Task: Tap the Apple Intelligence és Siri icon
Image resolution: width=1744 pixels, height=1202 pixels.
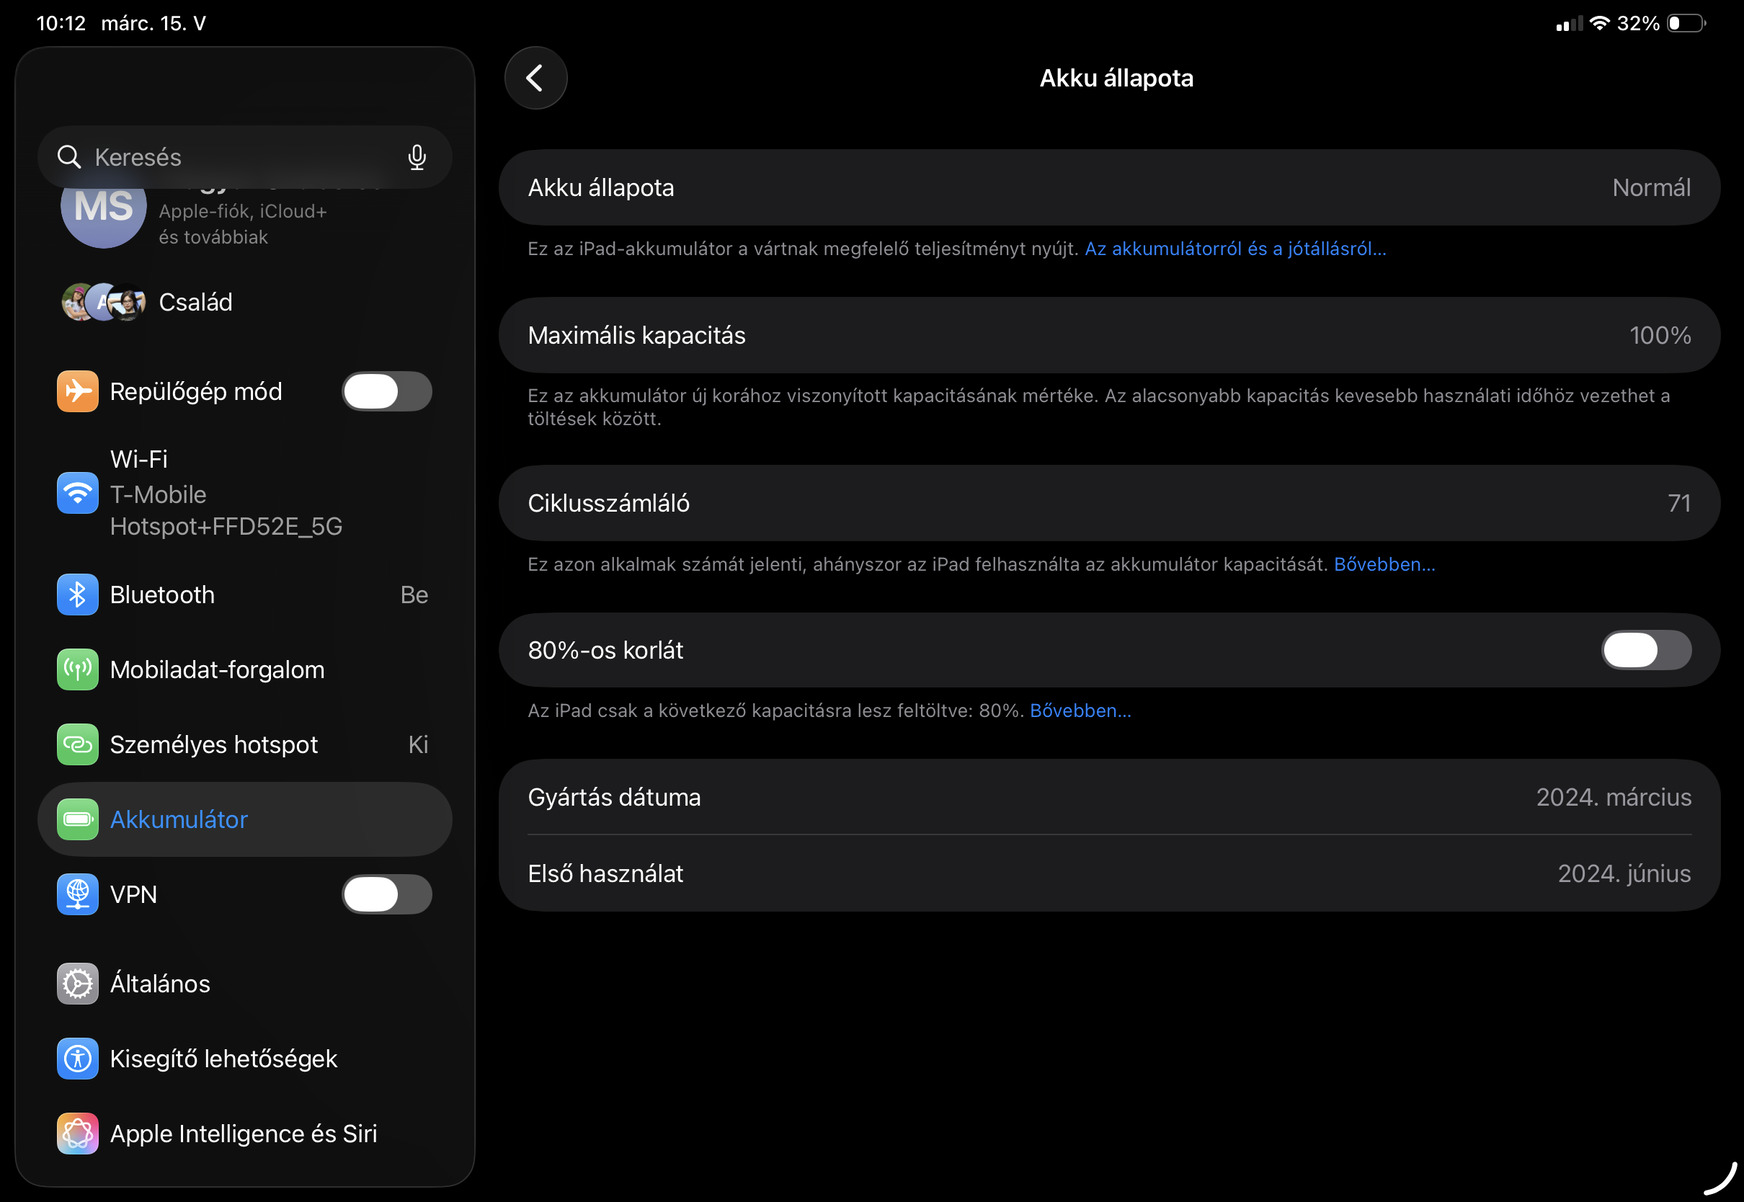Action: 78,1134
